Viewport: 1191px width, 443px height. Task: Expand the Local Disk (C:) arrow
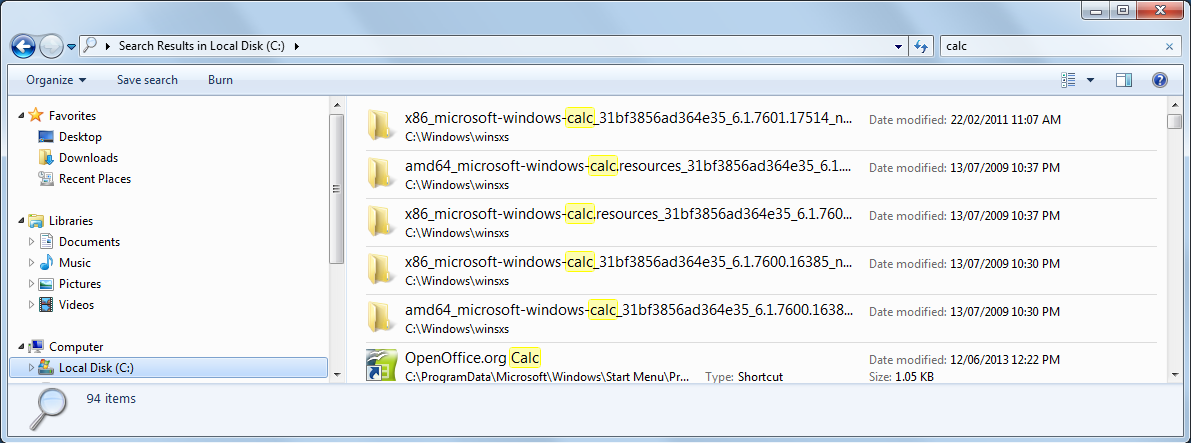tap(31, 368)
